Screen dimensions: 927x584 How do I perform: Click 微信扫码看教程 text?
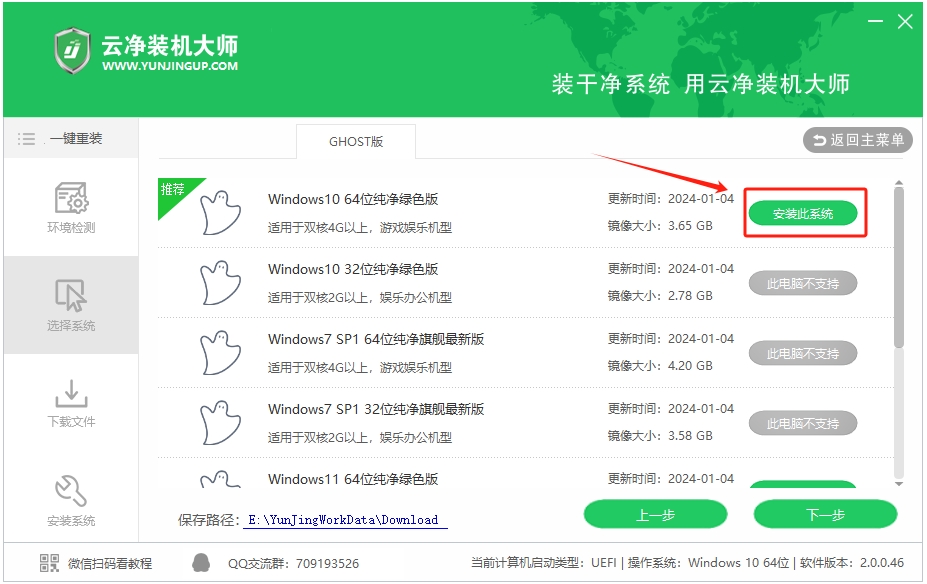click(x=110, y=563)
